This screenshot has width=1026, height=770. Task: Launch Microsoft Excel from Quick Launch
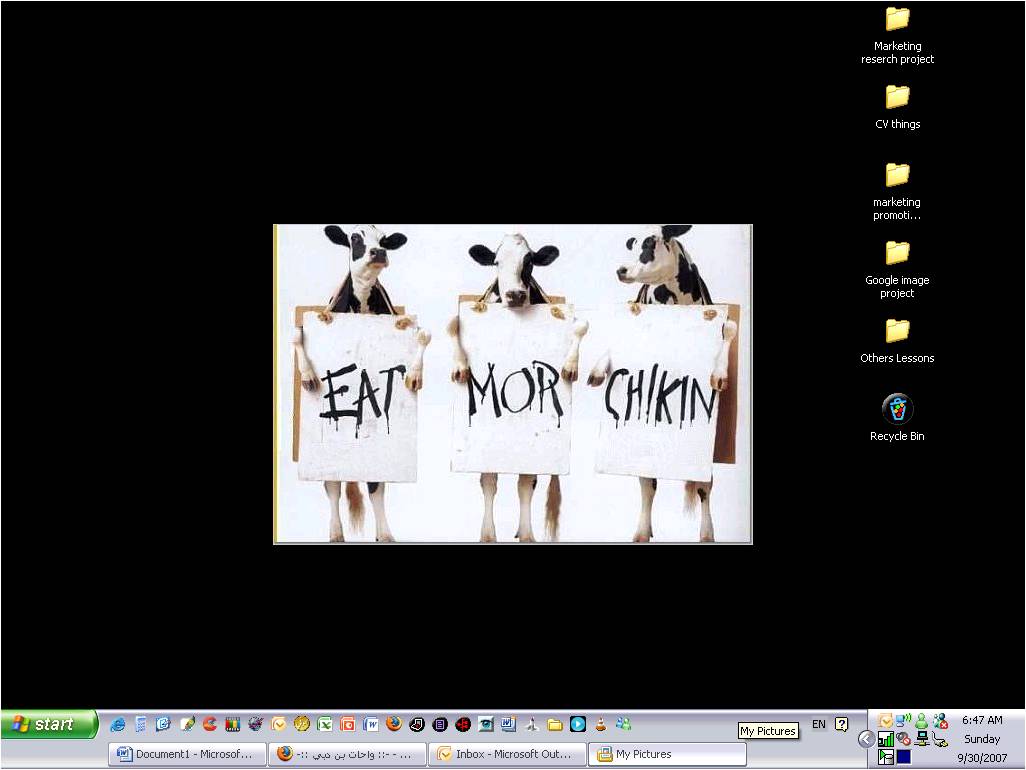pos(325,724)
